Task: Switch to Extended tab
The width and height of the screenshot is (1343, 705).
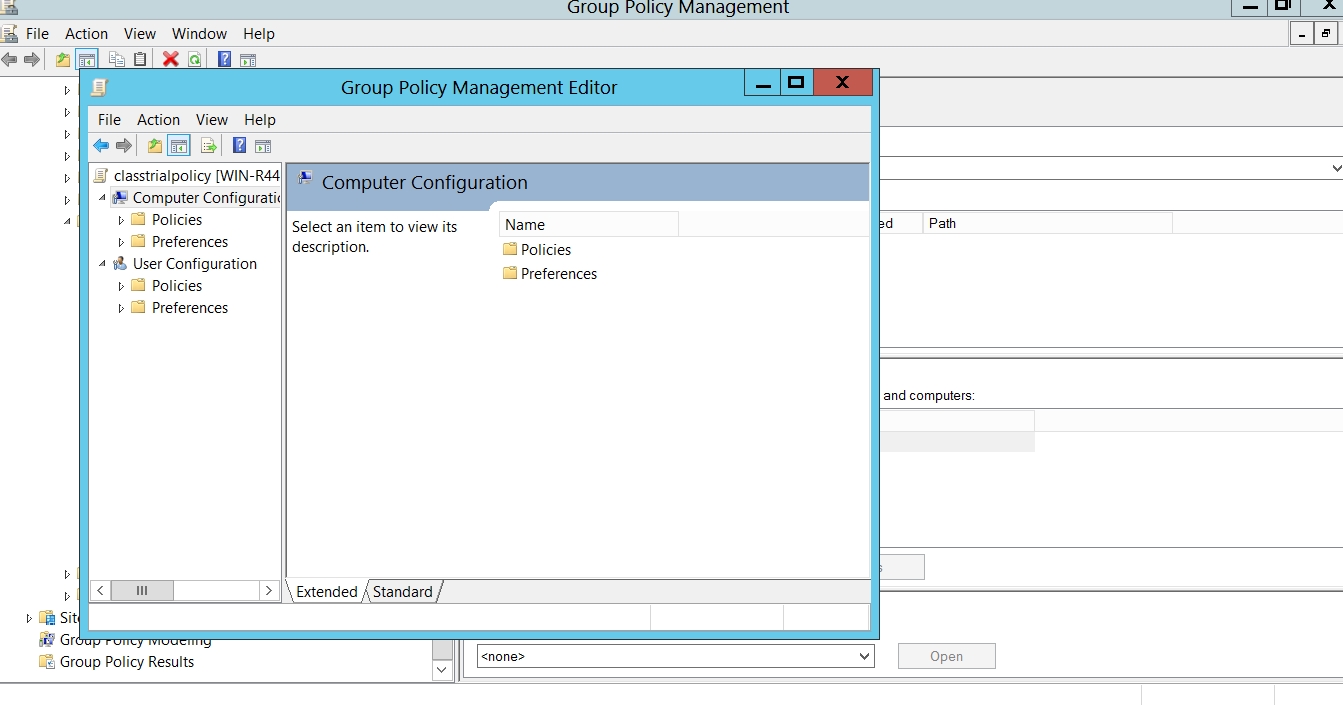Action: point(326,592)
